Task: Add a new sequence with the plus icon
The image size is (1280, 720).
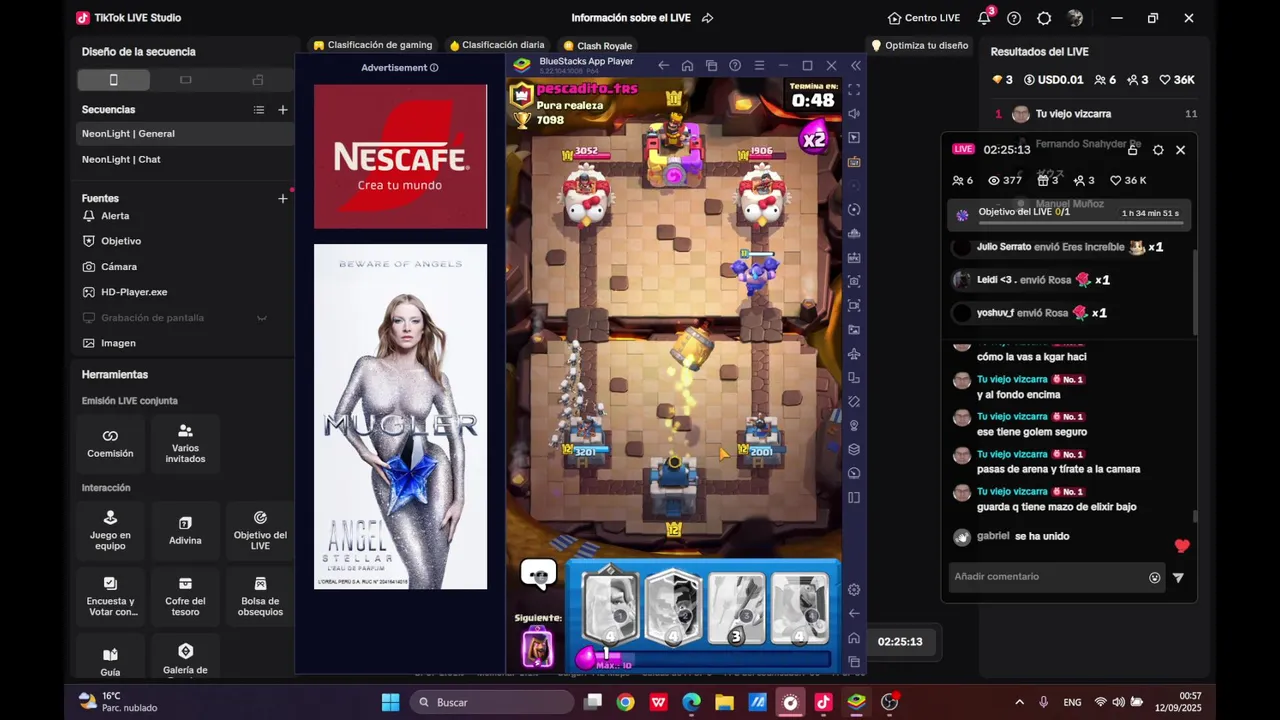Action: [283, 110]
